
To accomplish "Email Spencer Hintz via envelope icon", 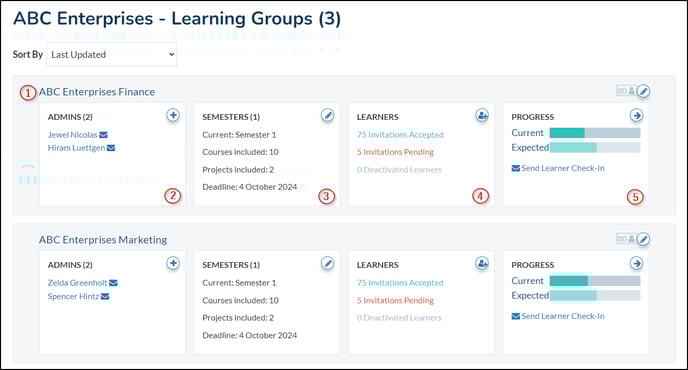I will click(105, 296).
